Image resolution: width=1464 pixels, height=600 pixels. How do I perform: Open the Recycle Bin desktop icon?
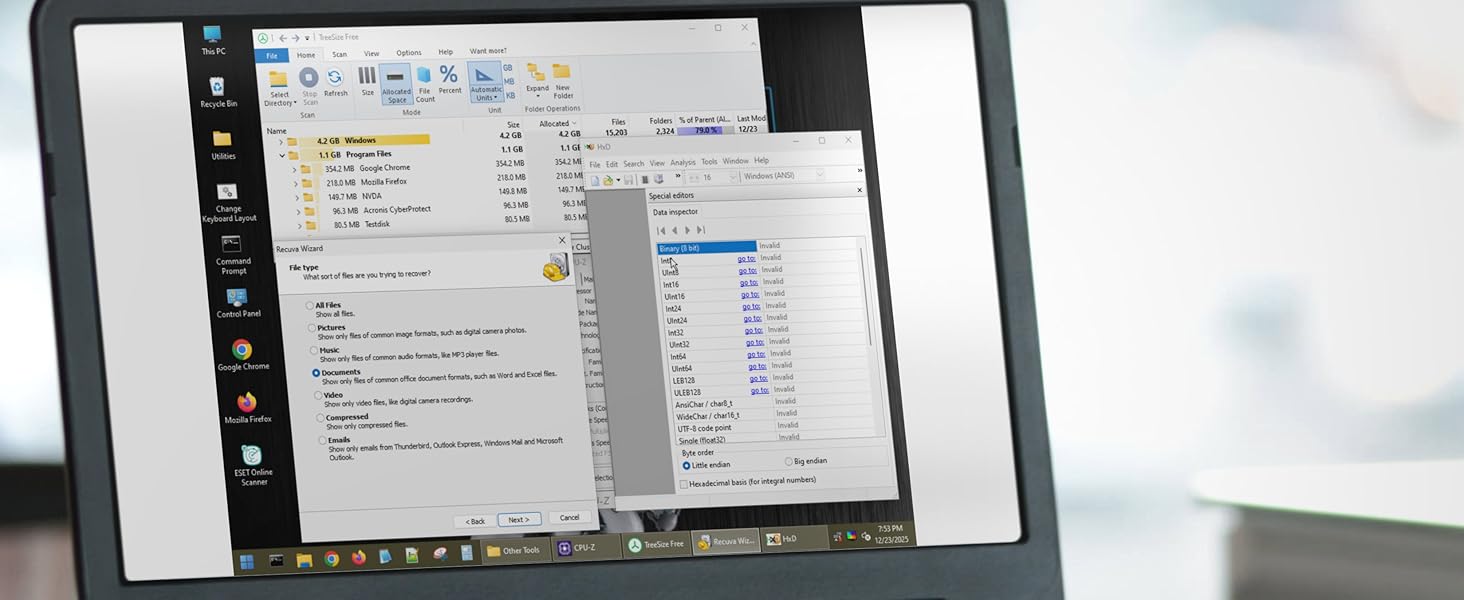(x=218, y=92)
